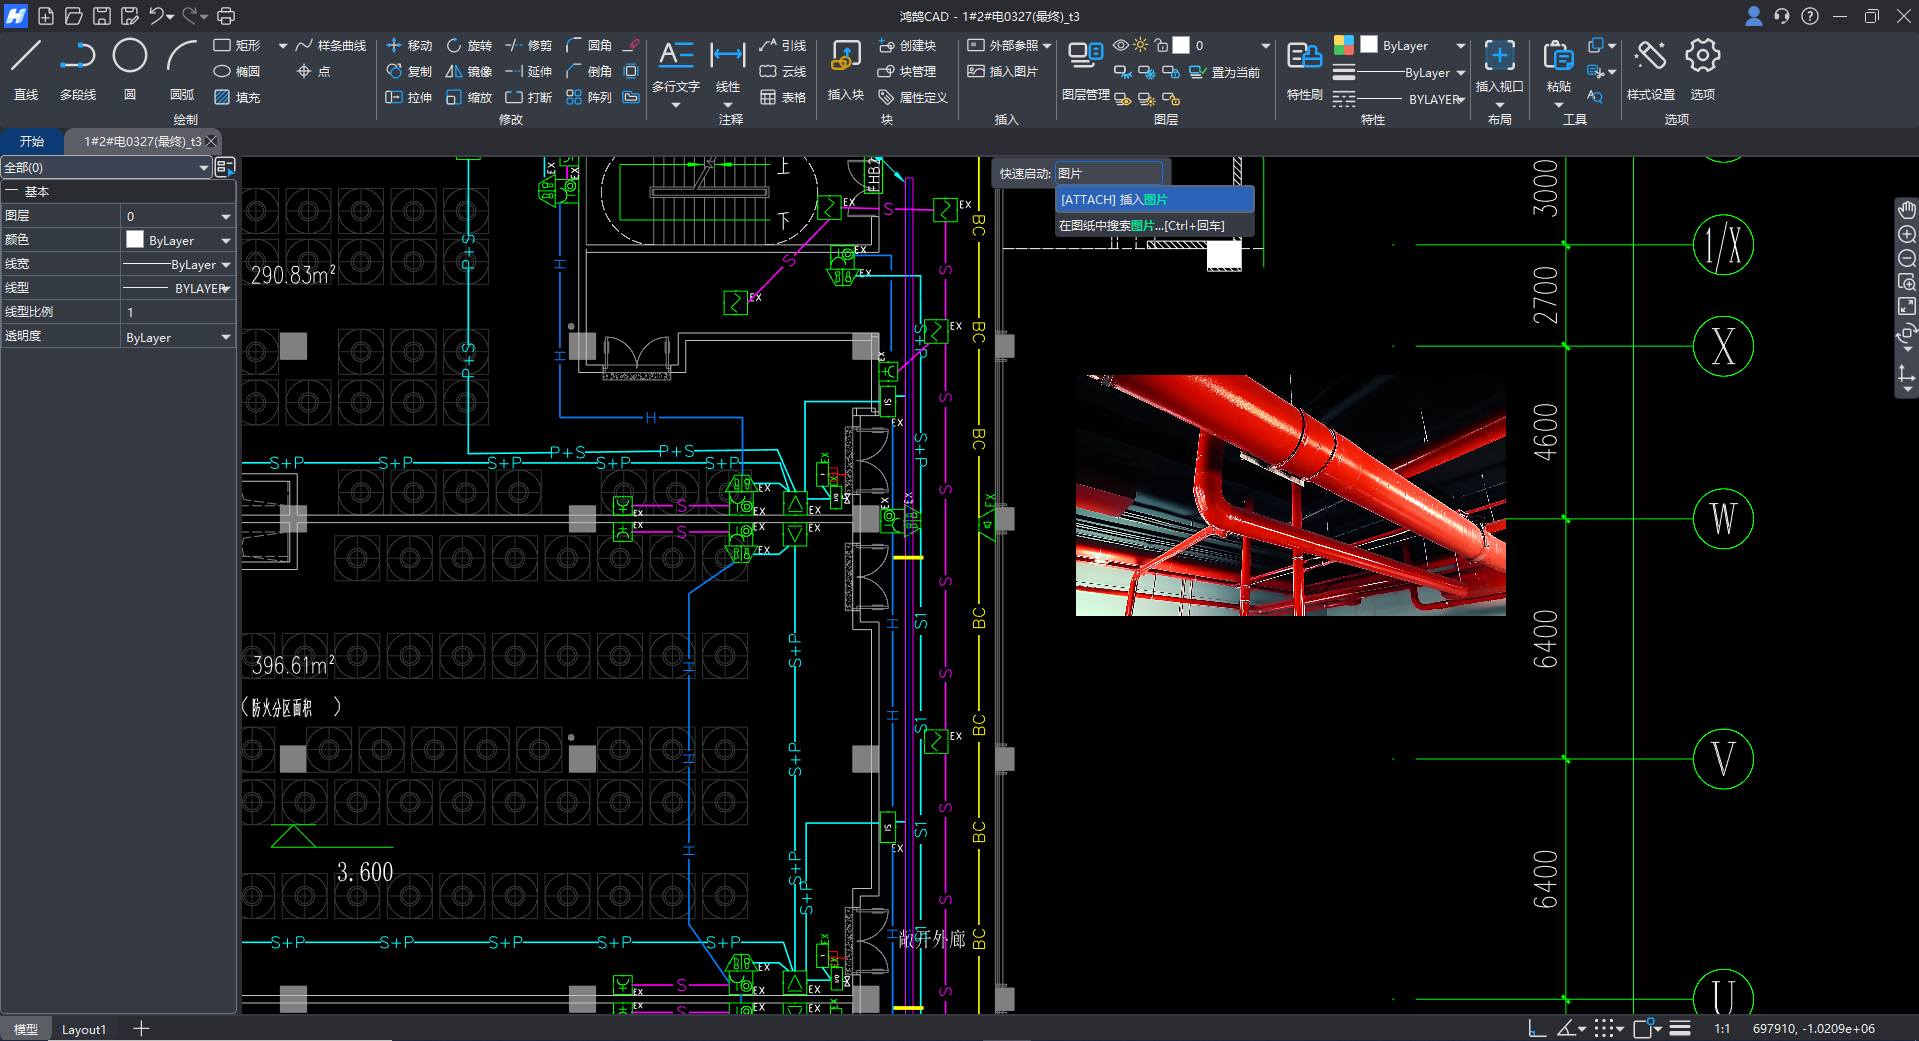Toggle ortho mode in status bar

1537,1028
